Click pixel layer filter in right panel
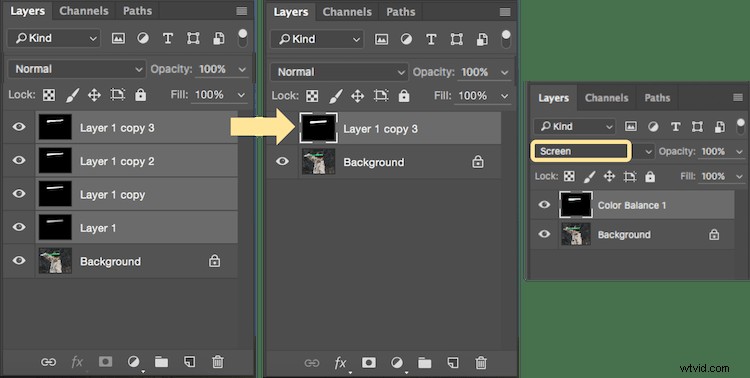Viewport: 750px width, 378px height. [631, 126]
